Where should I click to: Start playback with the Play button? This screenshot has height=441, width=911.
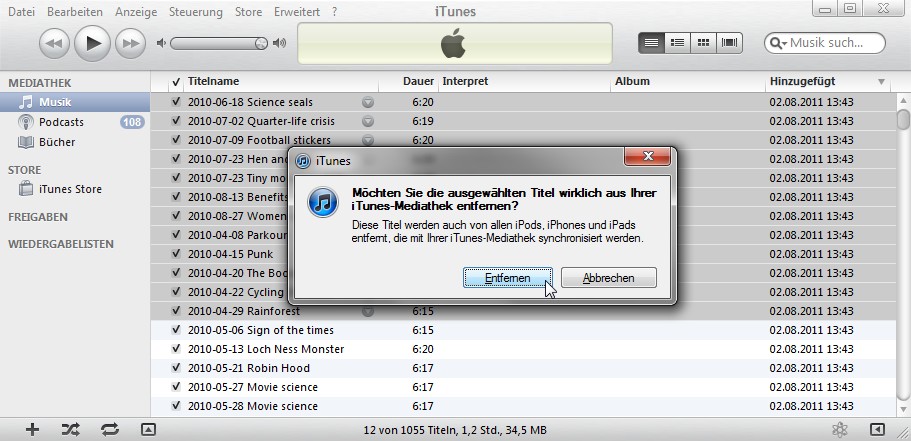pos(92,44)
